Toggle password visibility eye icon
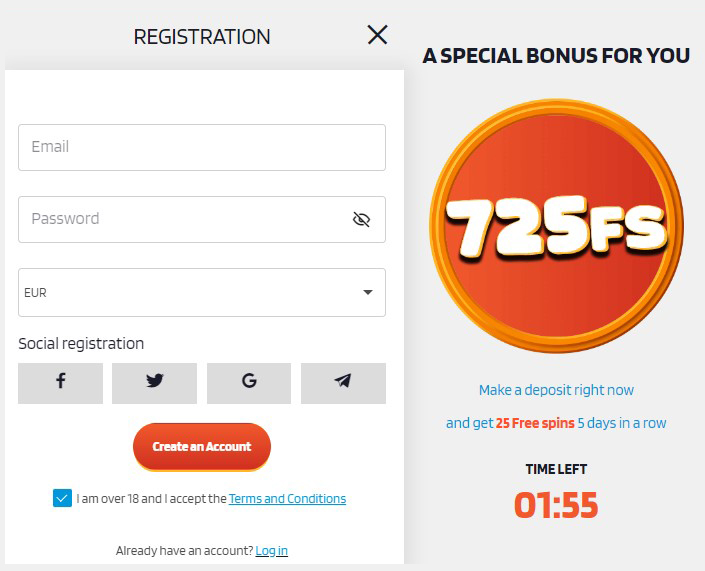 click(x=361, y=220)
